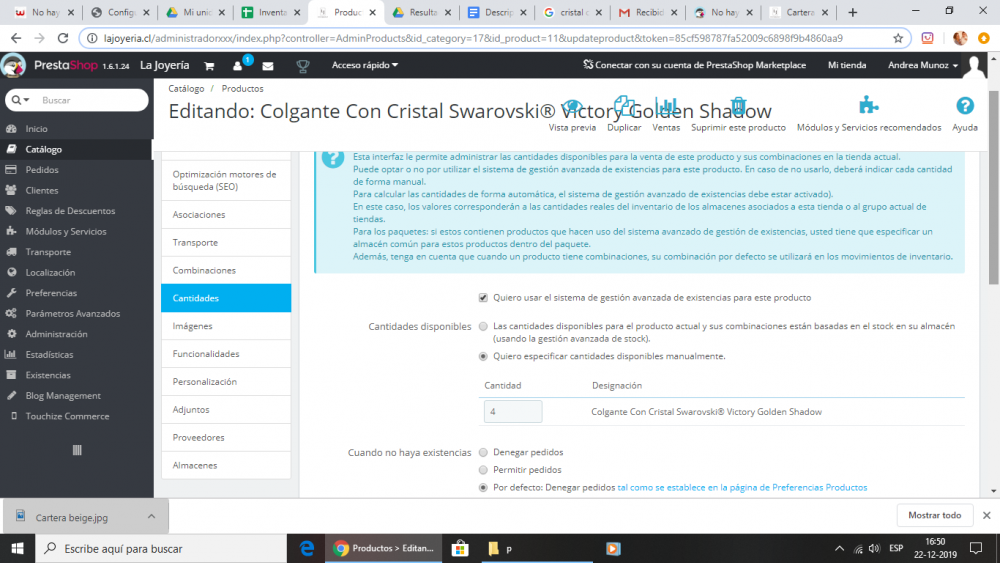Click the user avatar in the top right
Viewport: 1000px width, 563px height.
click(974, 65)
